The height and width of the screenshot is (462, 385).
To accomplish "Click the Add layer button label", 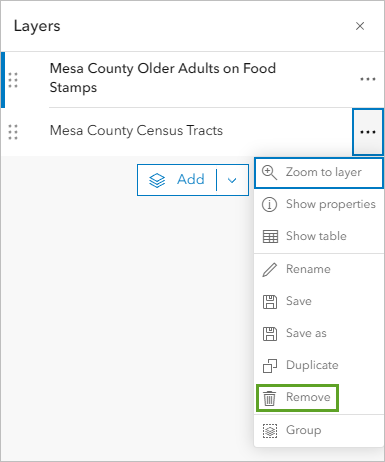I will [x=190, y=179].
